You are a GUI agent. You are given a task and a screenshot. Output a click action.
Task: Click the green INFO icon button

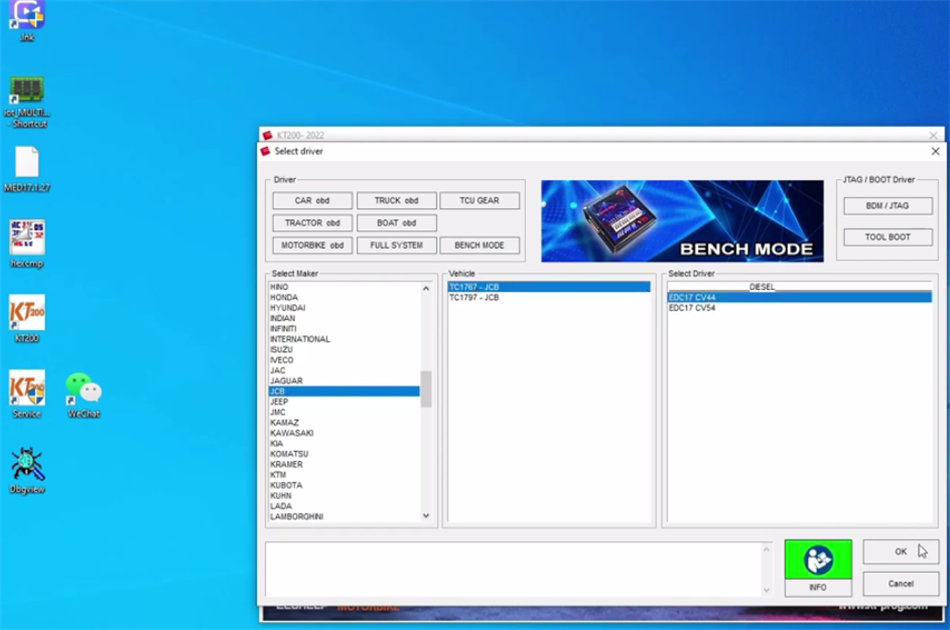coord(818,562)
